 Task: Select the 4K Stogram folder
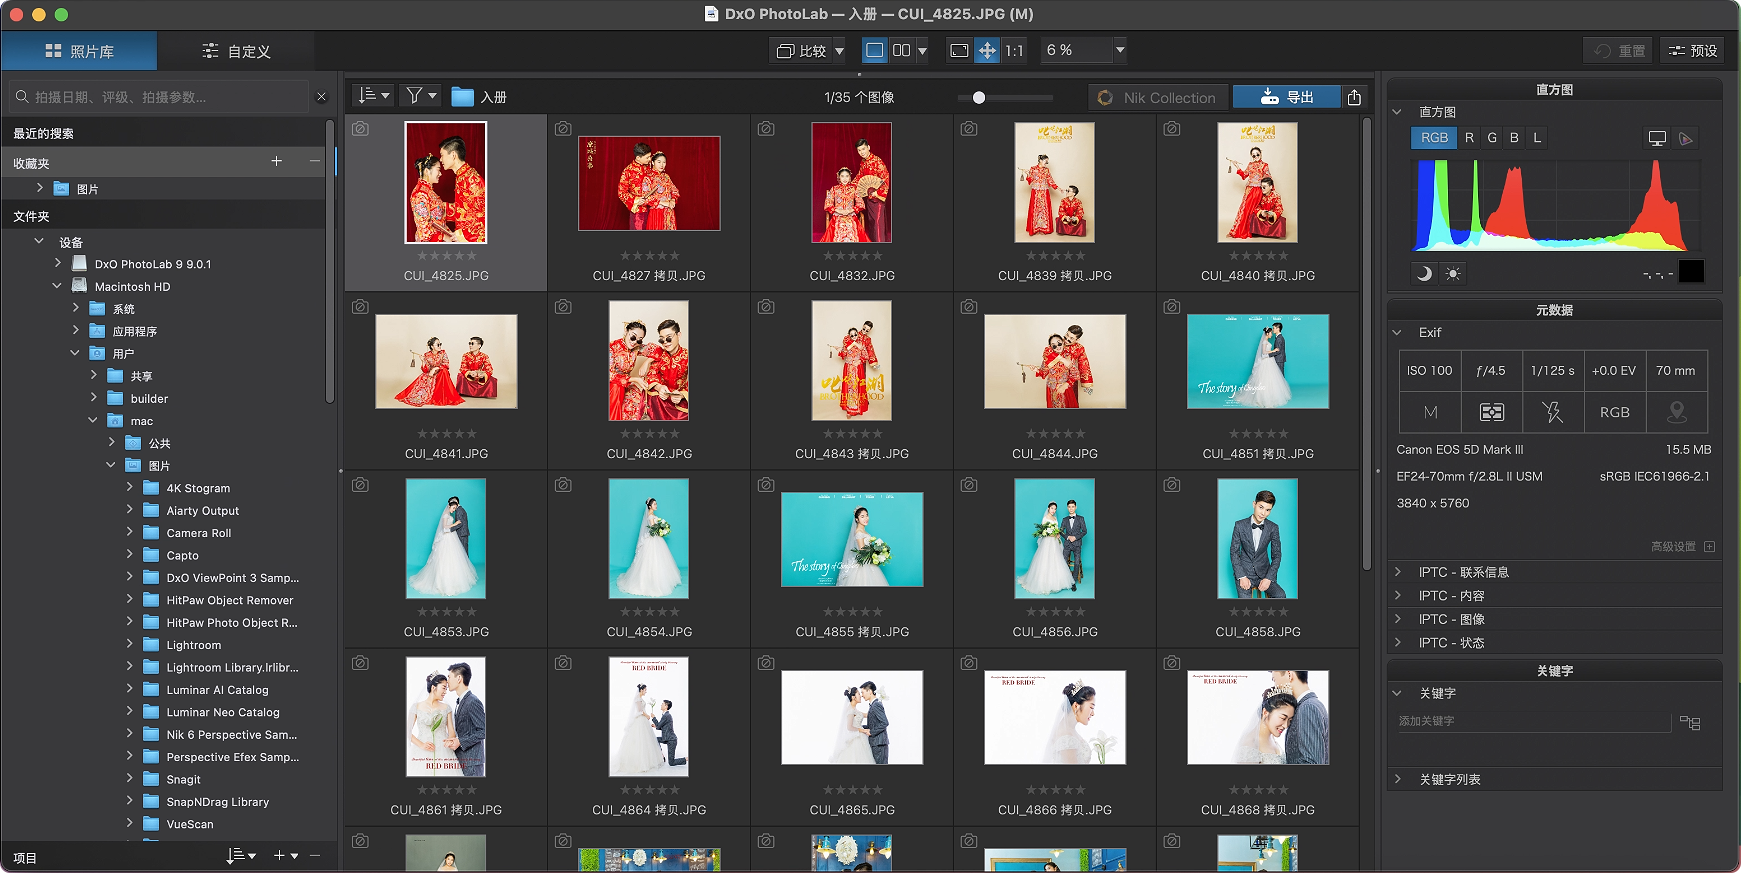pos(198,488)
